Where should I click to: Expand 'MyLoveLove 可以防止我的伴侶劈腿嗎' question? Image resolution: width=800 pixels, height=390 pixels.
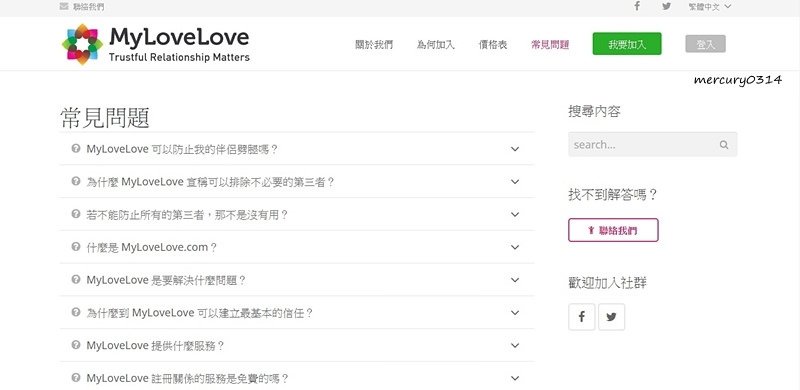coord(297,149)
